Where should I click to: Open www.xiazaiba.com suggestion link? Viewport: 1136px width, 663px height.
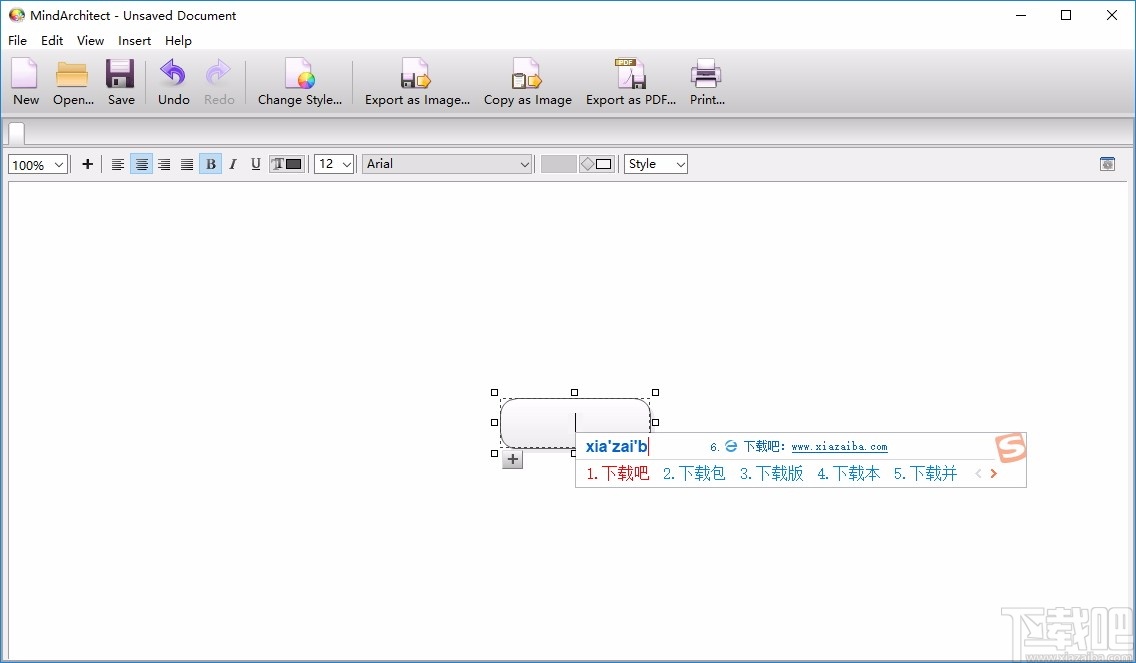click(839, 446)
